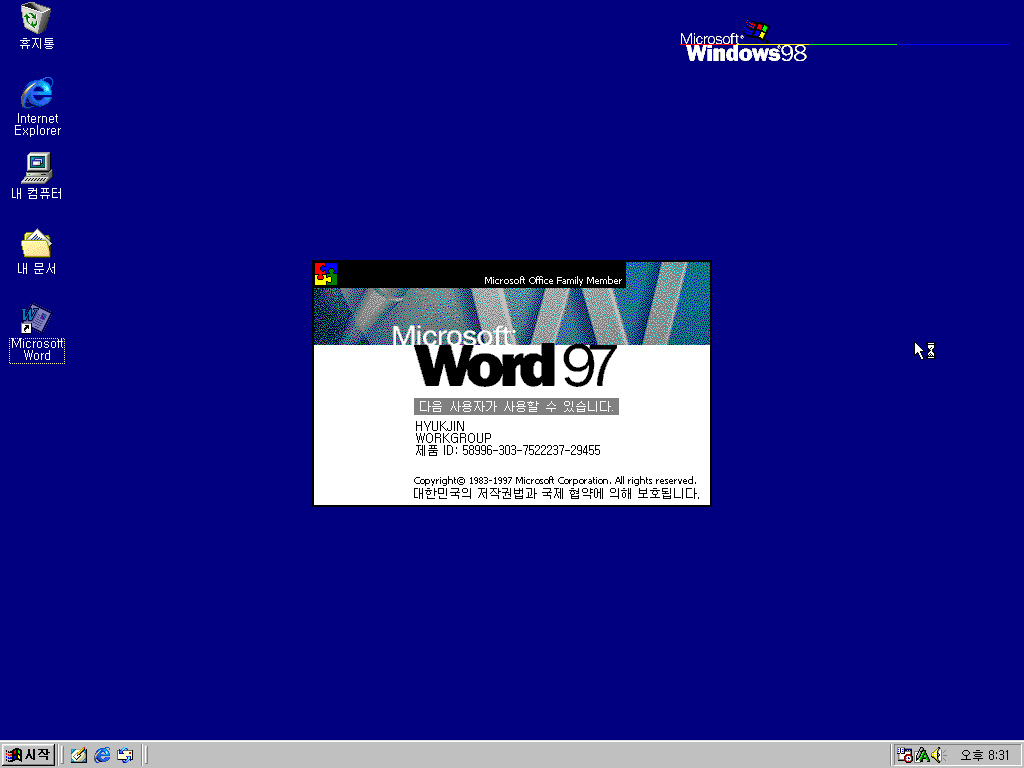
Task: Click the 대한민국의 저작권법 notice line
Action: click(x=556, y=494)
